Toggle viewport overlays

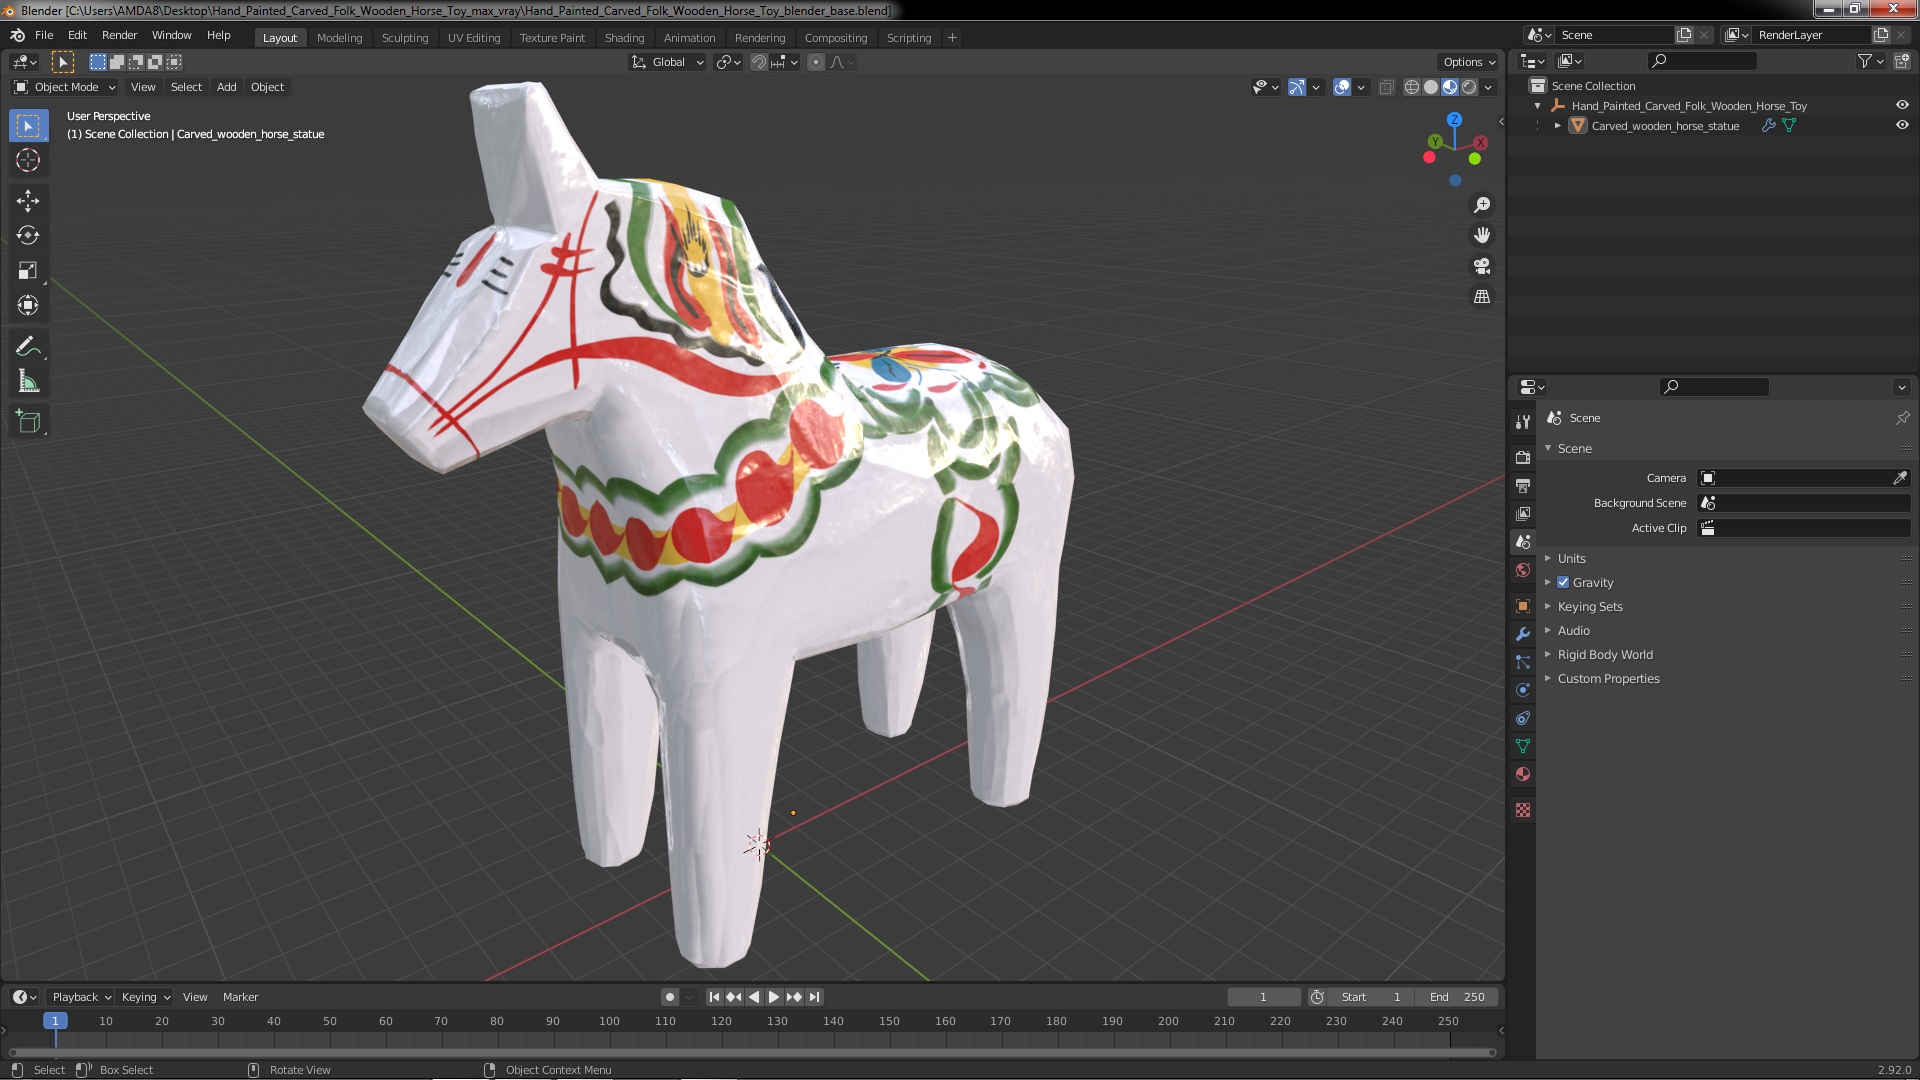[x=1342, y=88]
